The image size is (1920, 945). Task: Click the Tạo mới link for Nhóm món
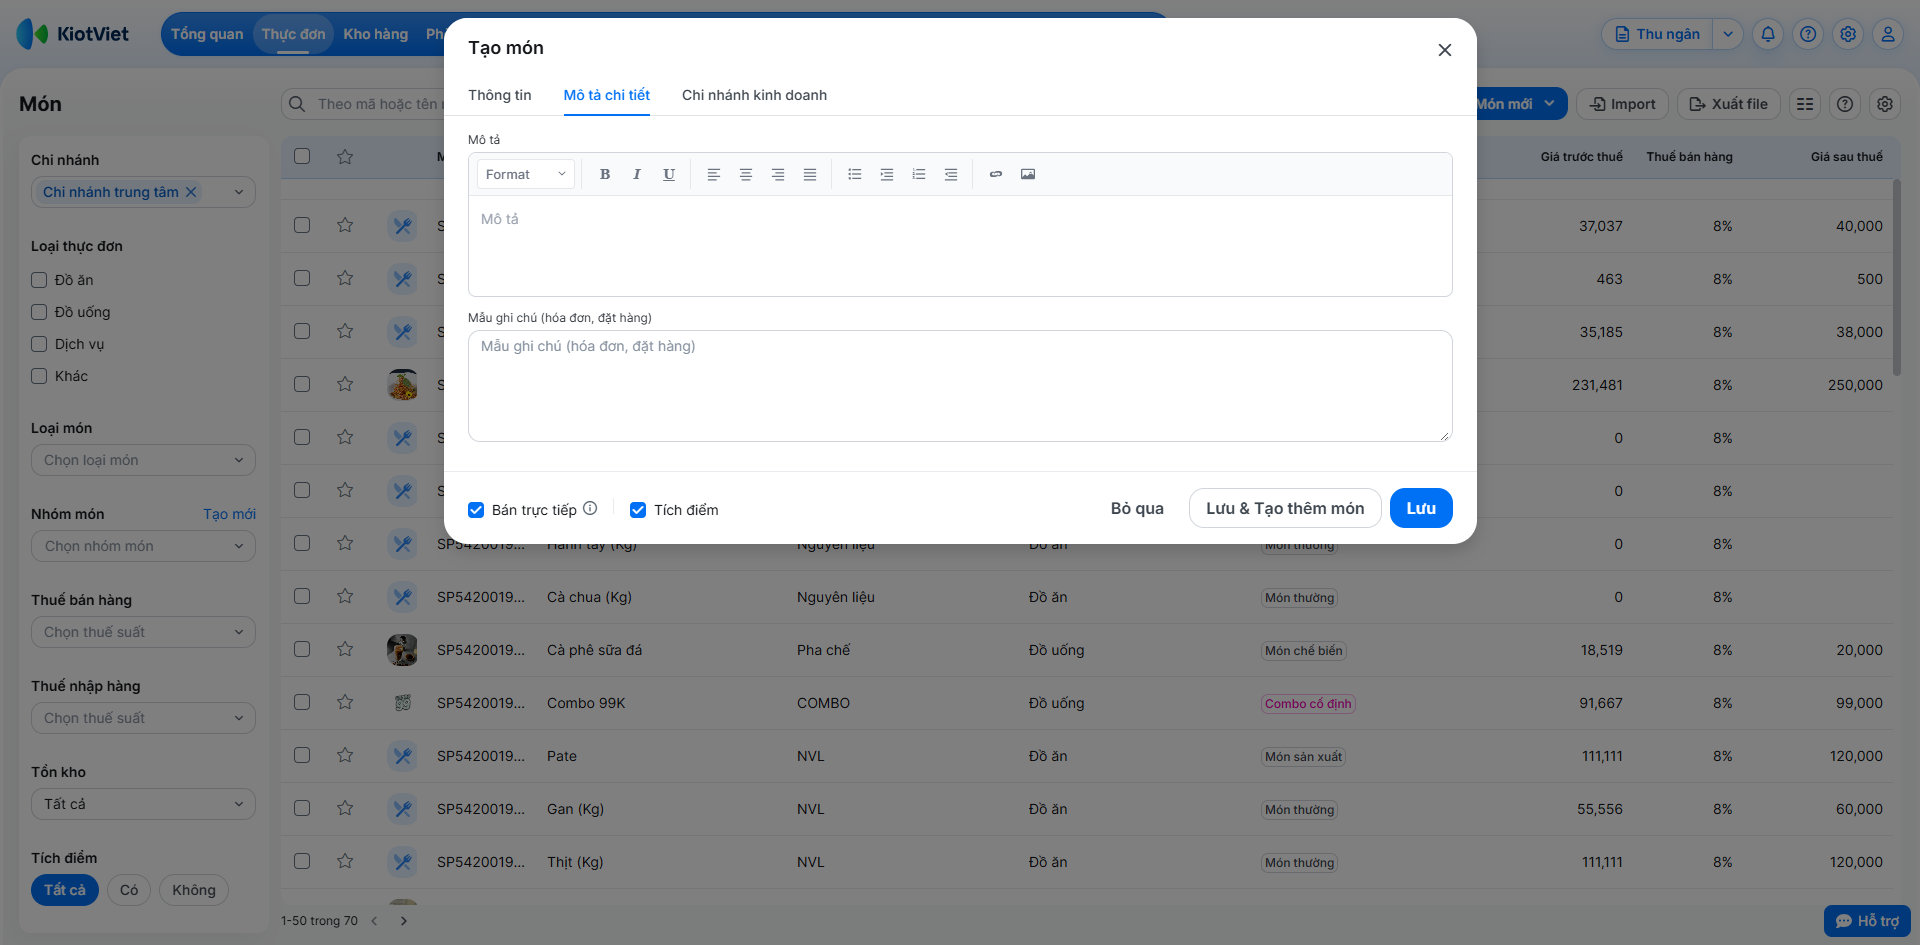click(x=229, y=514)
